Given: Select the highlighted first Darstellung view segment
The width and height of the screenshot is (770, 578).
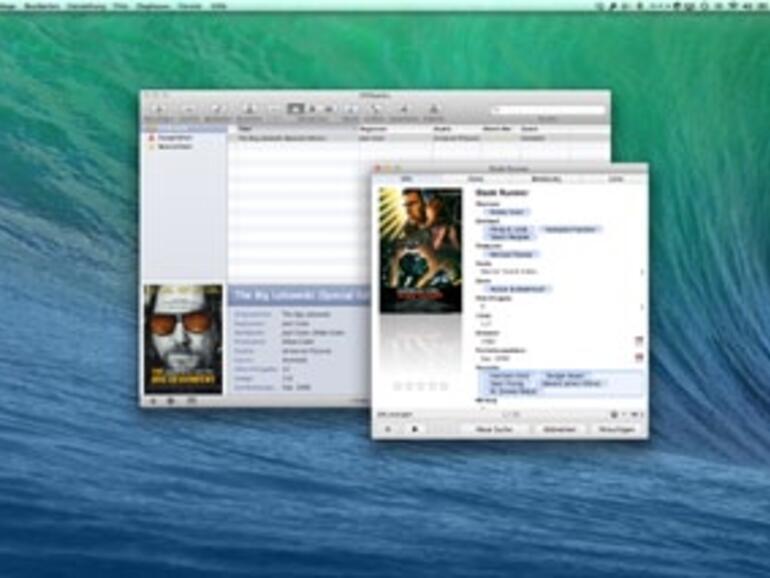Looking at the screenshot, I should pyautogui.click(x=295, y=109).
